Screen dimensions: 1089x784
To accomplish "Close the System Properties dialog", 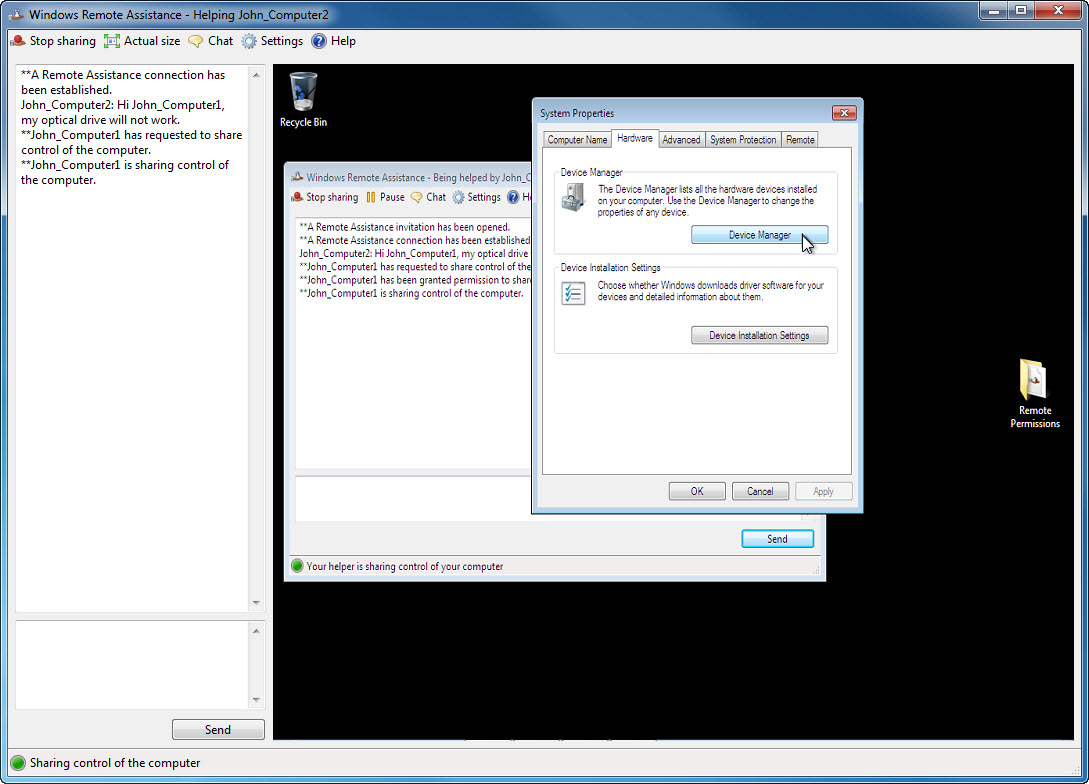I will coord(844,112).
